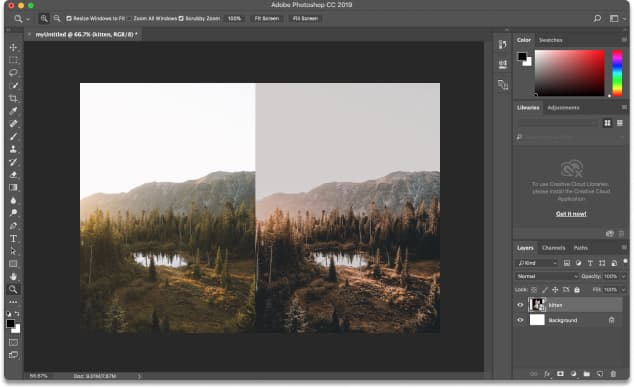Select the Eraser tool

point(13,175)
